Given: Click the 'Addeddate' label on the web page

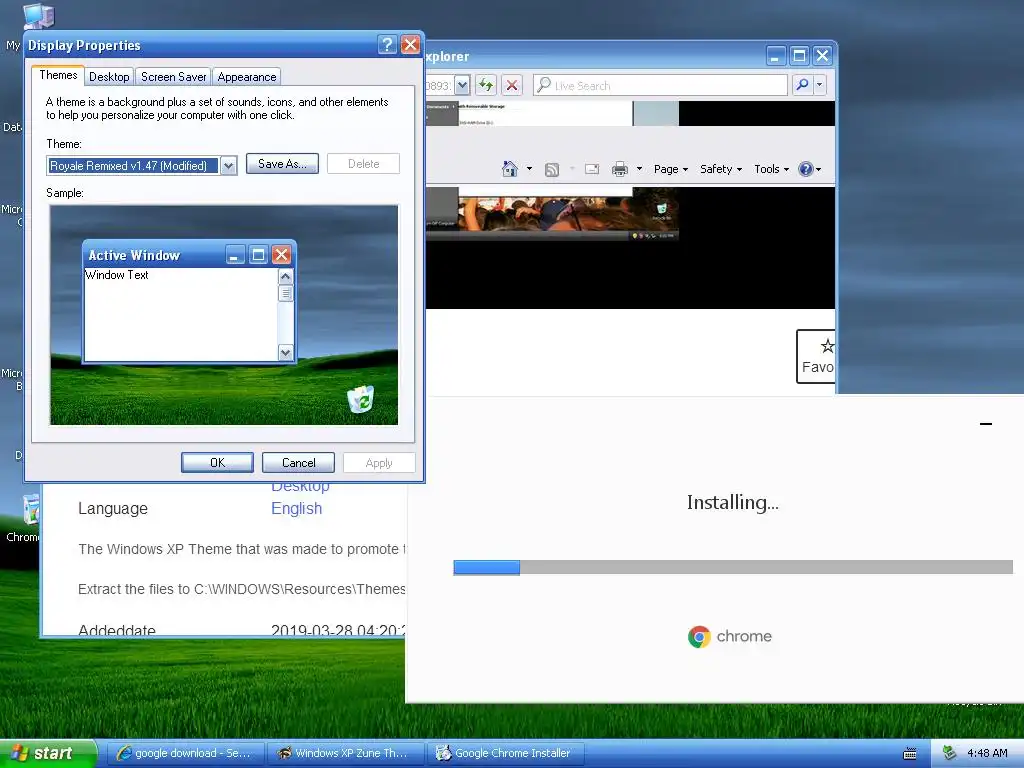Looking at the screenshot, I should (x=117, y=631).
